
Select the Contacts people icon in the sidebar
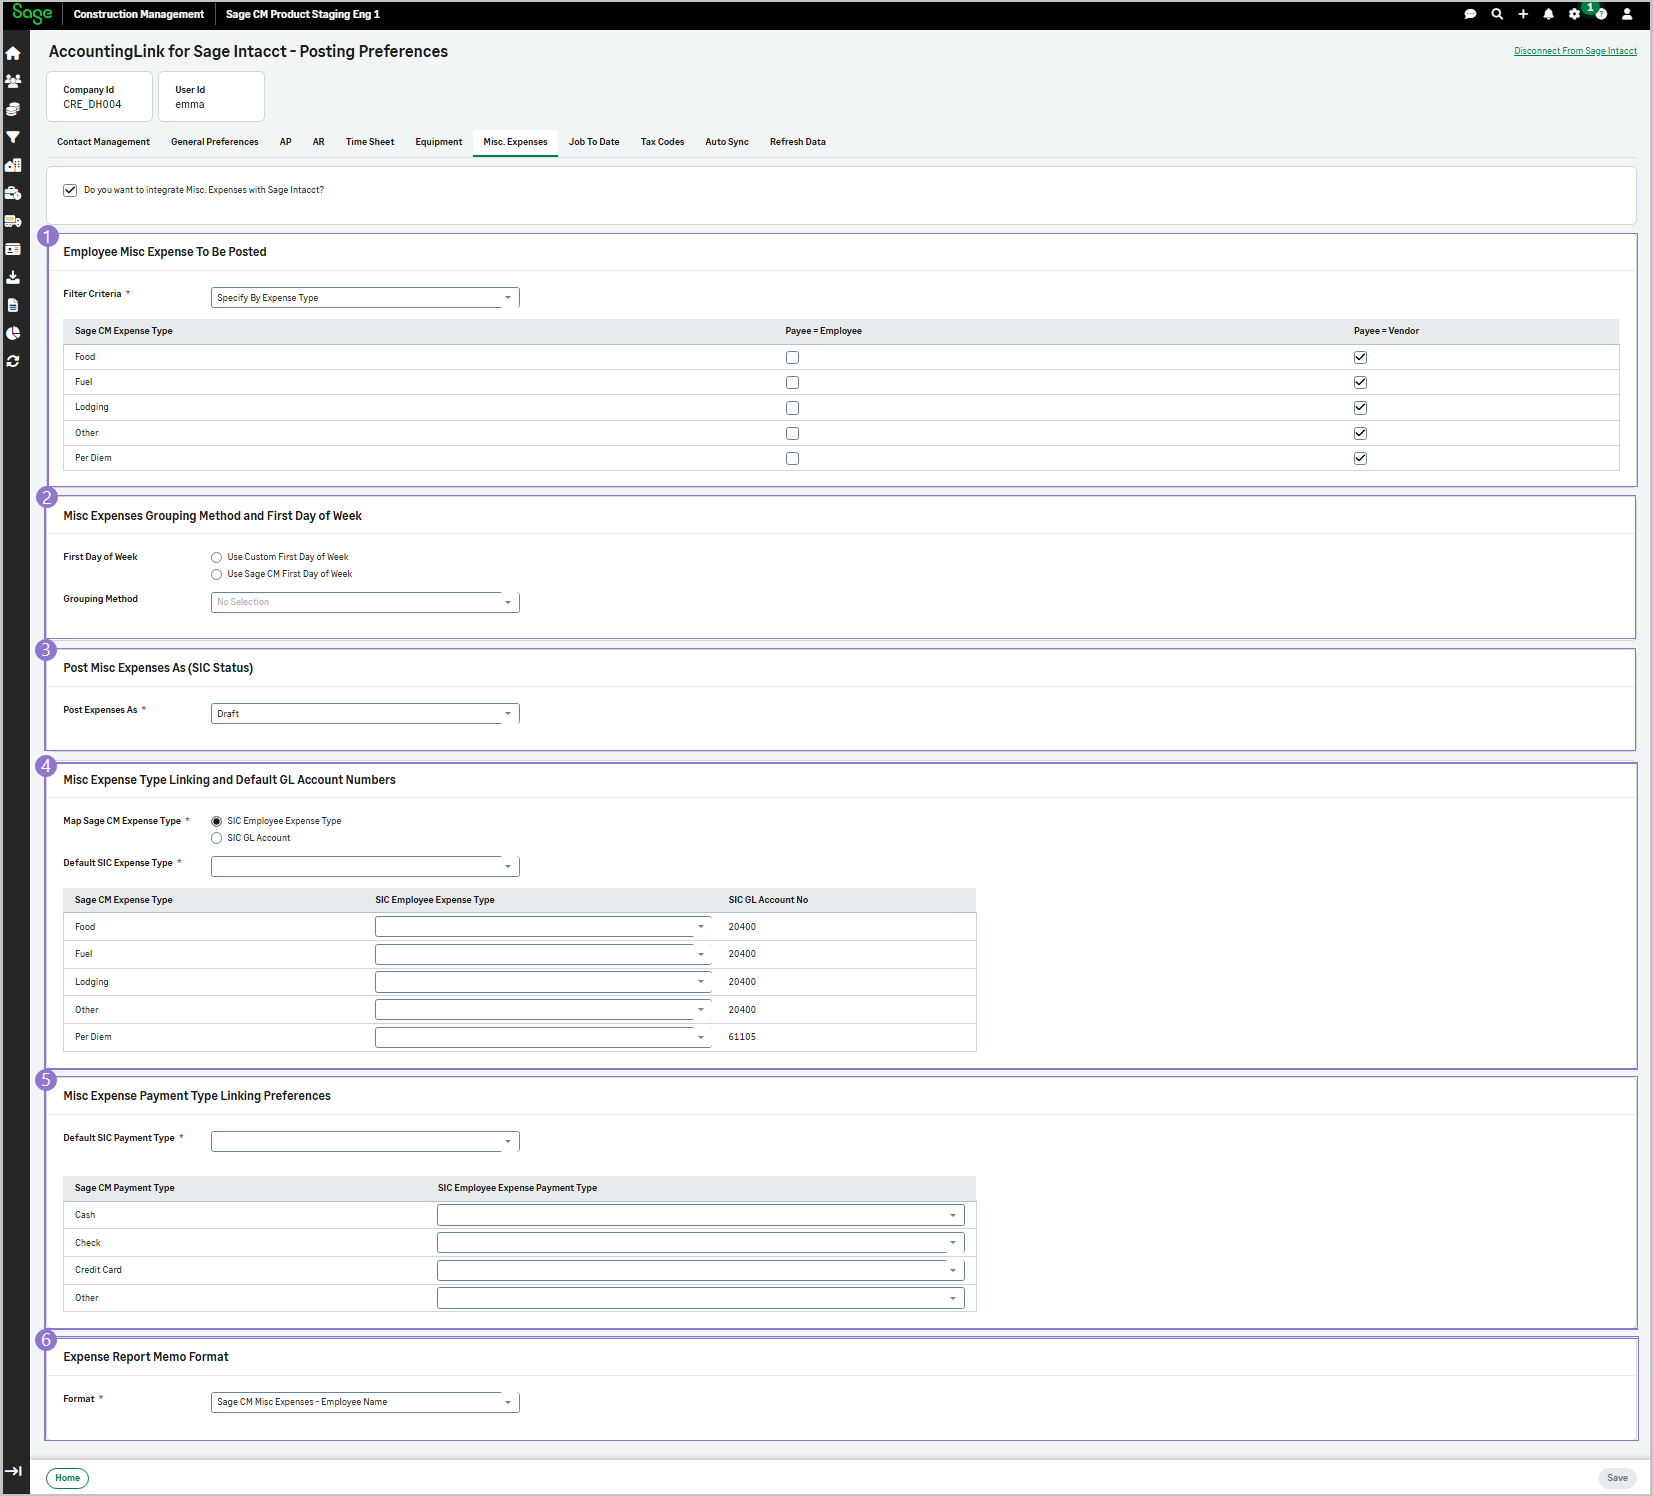click(13, 81)
